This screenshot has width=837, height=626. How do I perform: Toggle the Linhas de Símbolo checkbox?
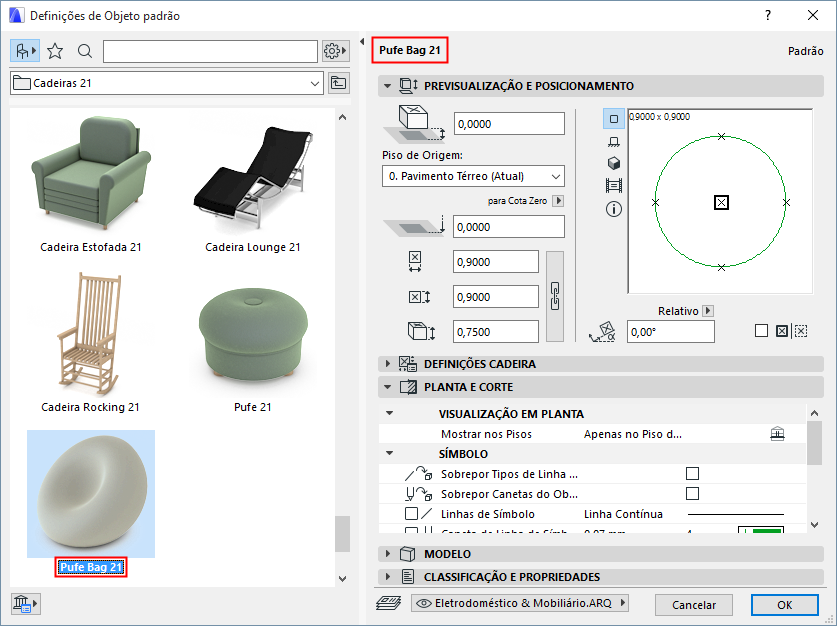tap(411, 514)
